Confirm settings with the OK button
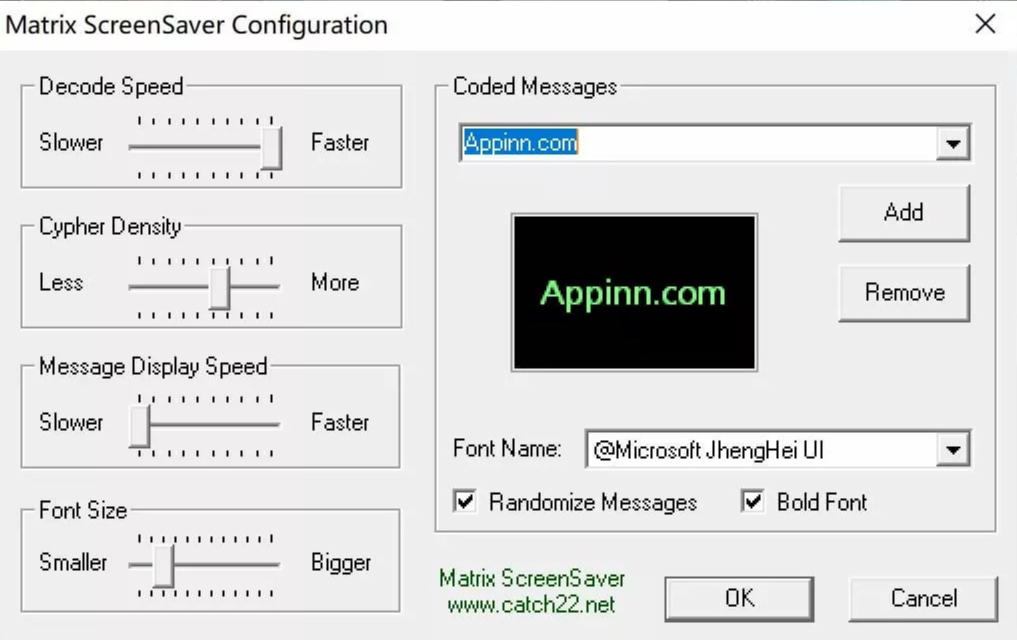The image size is (1017, 640). click(x=739, y=599)
